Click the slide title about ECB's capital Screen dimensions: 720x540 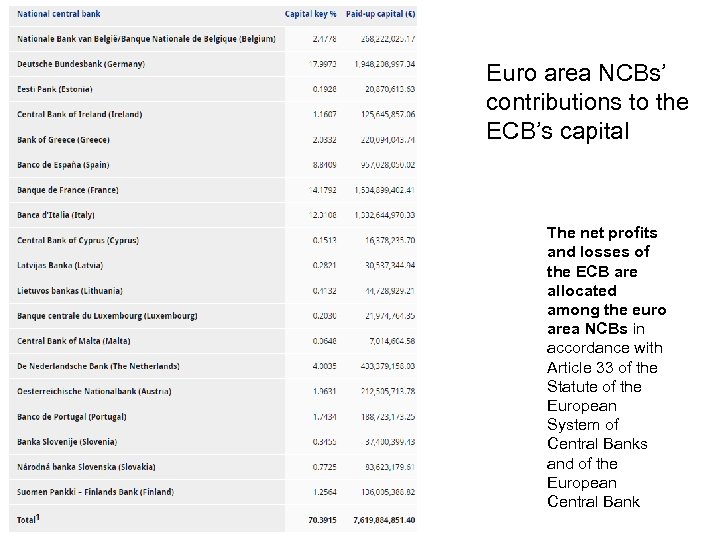pos(587,102)
